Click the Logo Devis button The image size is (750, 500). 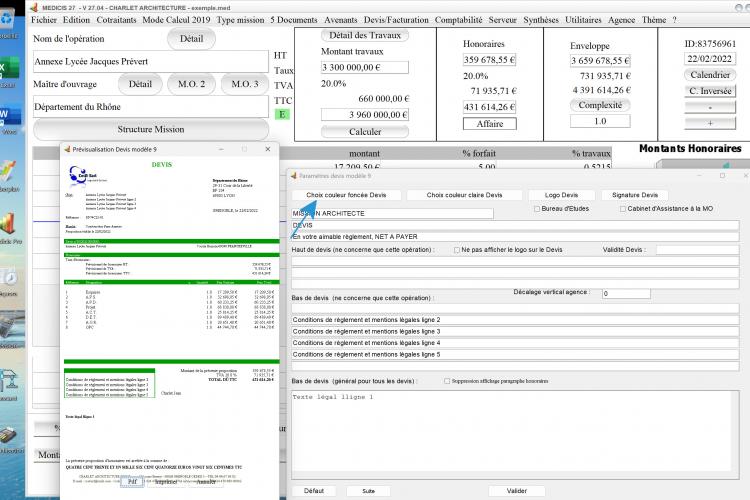[x=562, y=195]
